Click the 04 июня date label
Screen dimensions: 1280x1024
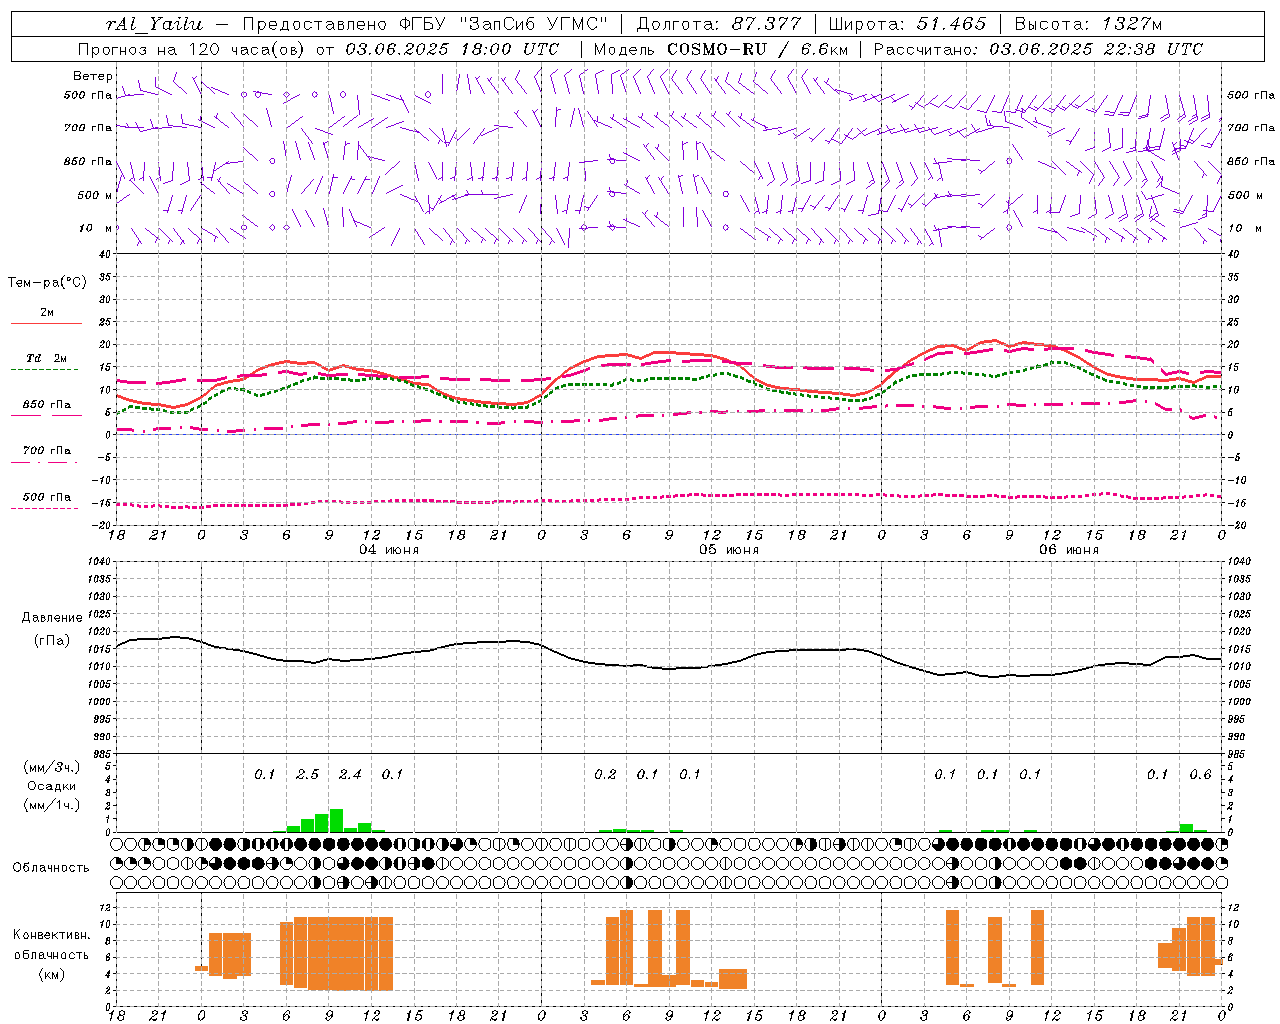[389, 550]
